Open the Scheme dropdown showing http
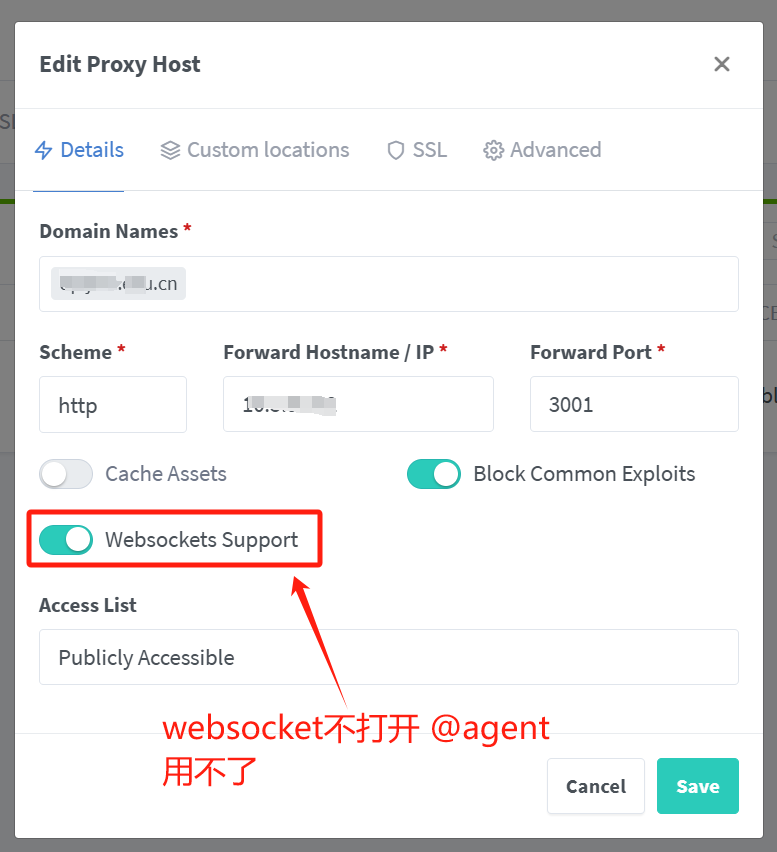Image resolution: width=777 pixels, height=852 pixels. tap(113, 404)
